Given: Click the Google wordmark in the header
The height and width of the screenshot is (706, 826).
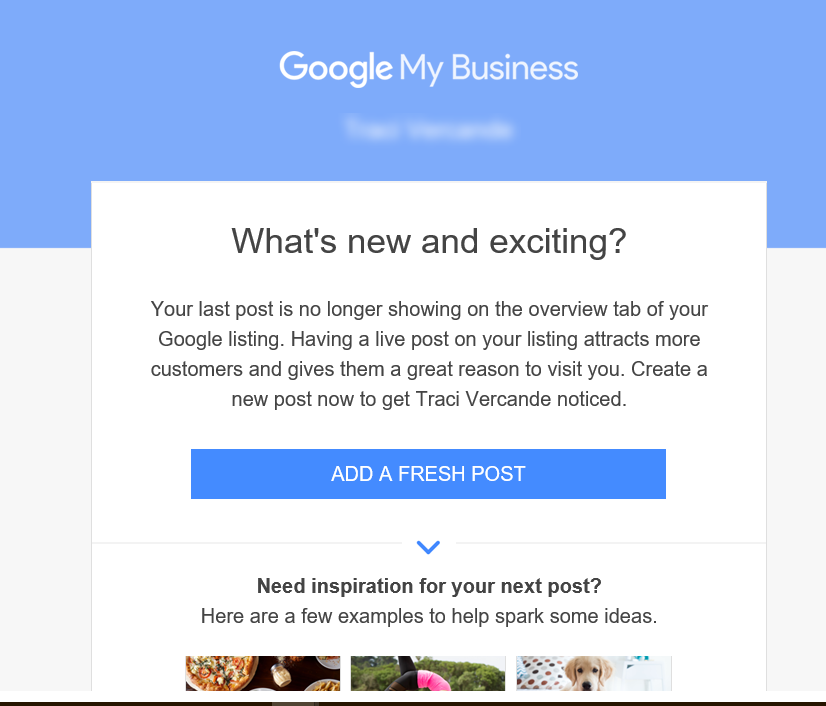Looking at the screenshot, I should 336,68.
